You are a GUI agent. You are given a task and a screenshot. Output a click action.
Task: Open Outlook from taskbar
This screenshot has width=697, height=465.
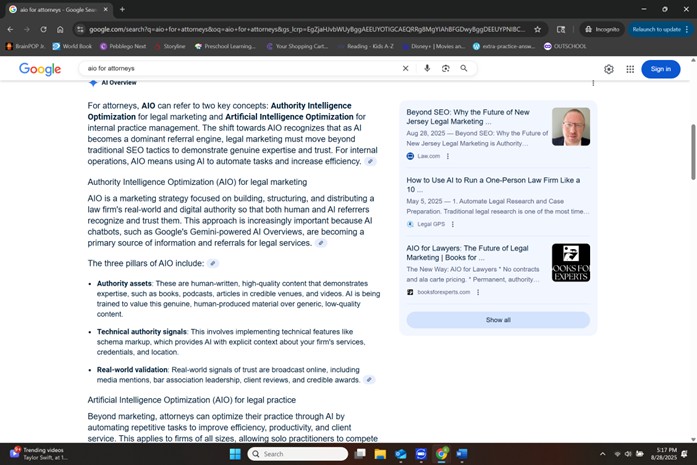tap(401, 454)
